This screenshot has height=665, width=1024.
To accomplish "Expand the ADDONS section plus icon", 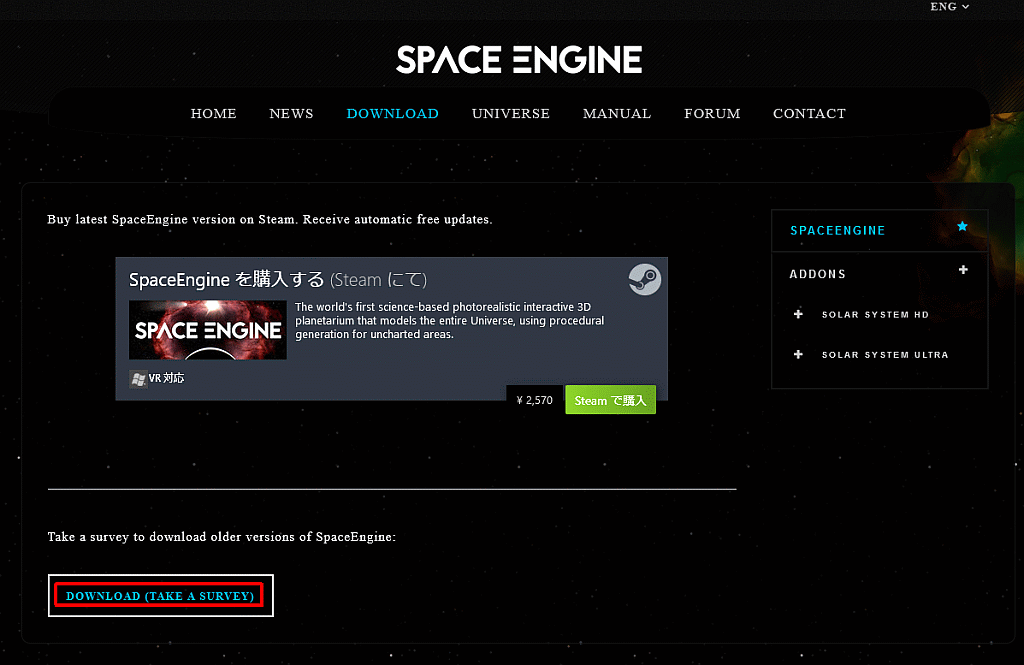I will point(963,270).
